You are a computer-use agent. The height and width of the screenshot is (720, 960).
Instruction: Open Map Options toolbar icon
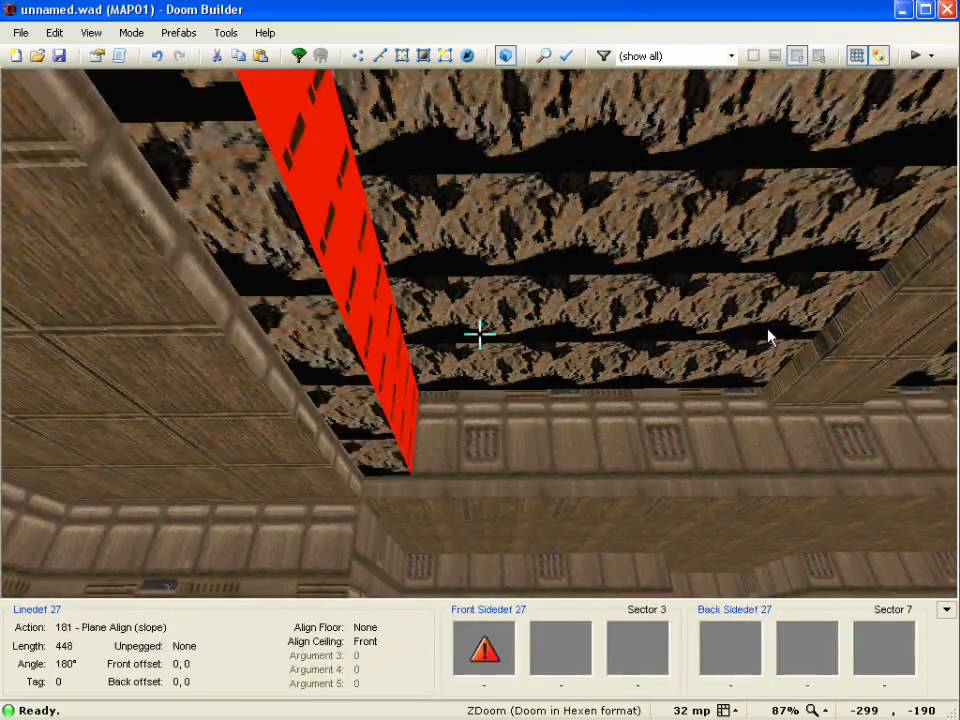[97, 56]
